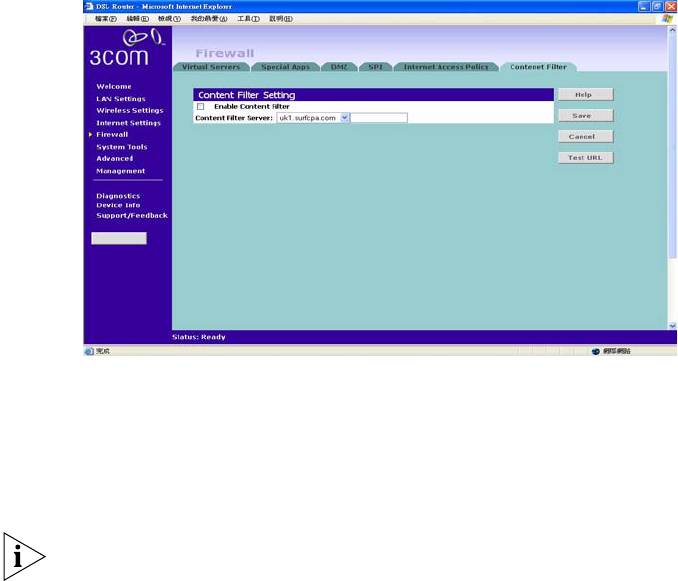
Task: Go to Internet Settings in sidebar
Action: click(128, 123)
